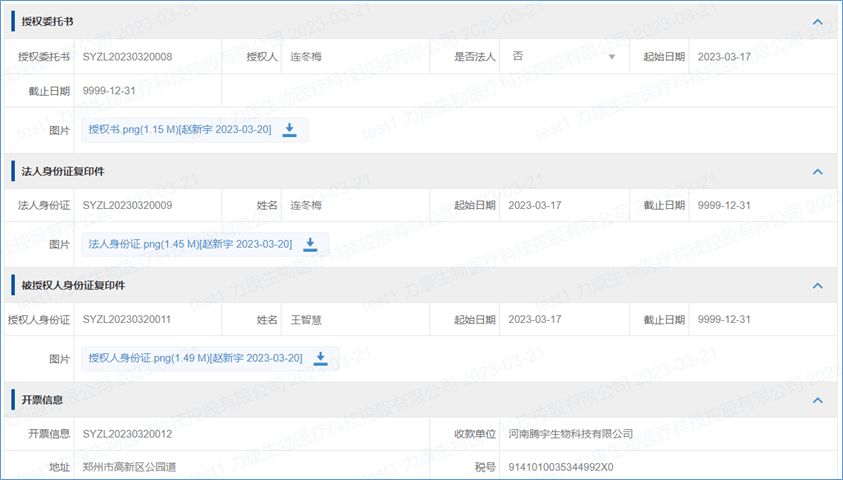Download the 法人身份证.png attachment
The image size is (843, 480).
[x=310, y=244]
